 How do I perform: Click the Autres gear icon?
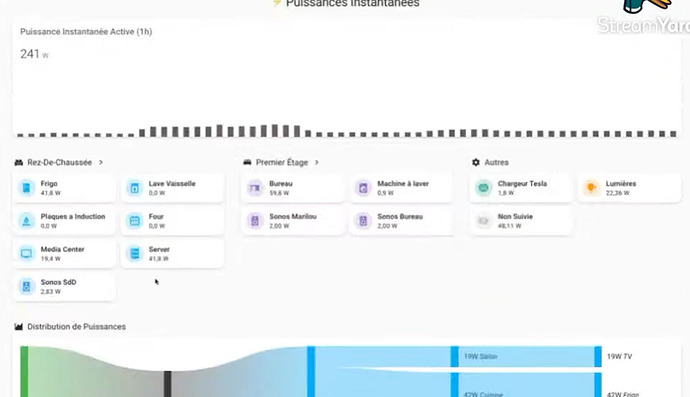476,162
